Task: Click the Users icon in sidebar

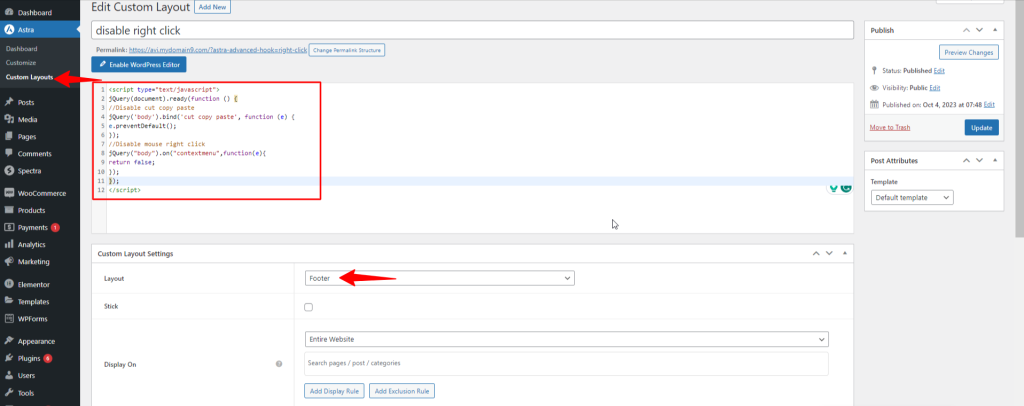Action: click(8, 375)
